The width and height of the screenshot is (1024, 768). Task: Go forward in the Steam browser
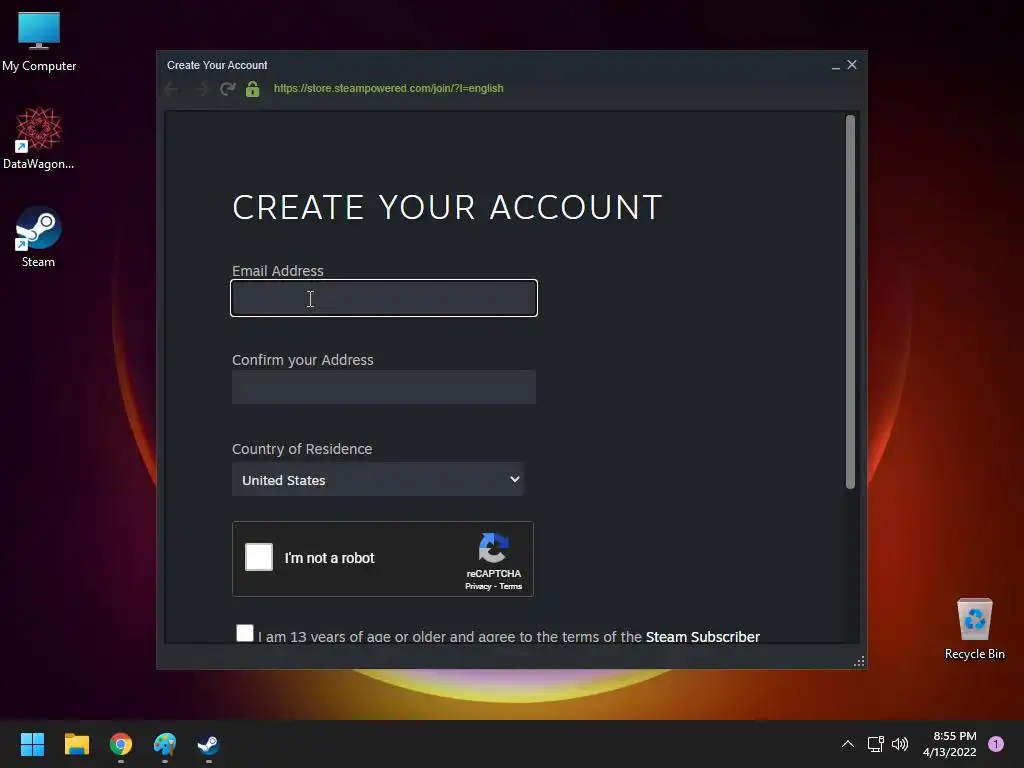pos(201,89)
